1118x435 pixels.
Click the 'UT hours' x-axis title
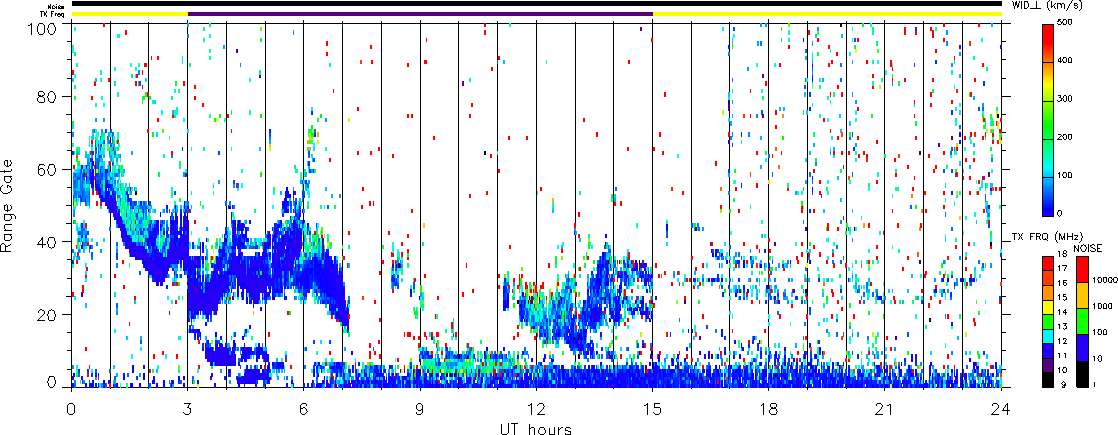click(x=535, y=429)
